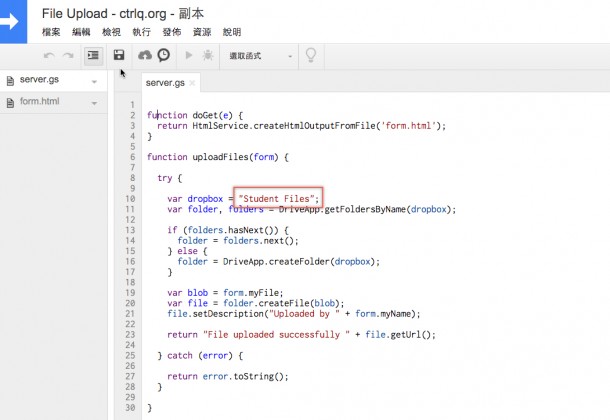Click the lightbulb icon

[310, 55]
